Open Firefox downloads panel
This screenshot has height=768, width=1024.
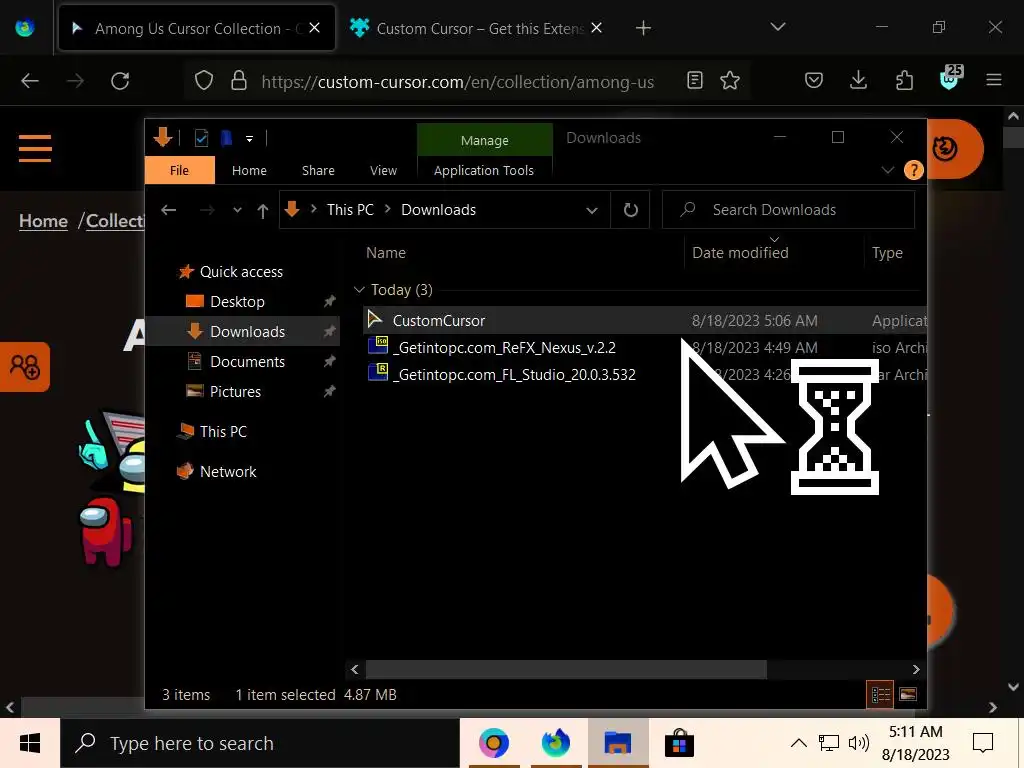(858, 80)
